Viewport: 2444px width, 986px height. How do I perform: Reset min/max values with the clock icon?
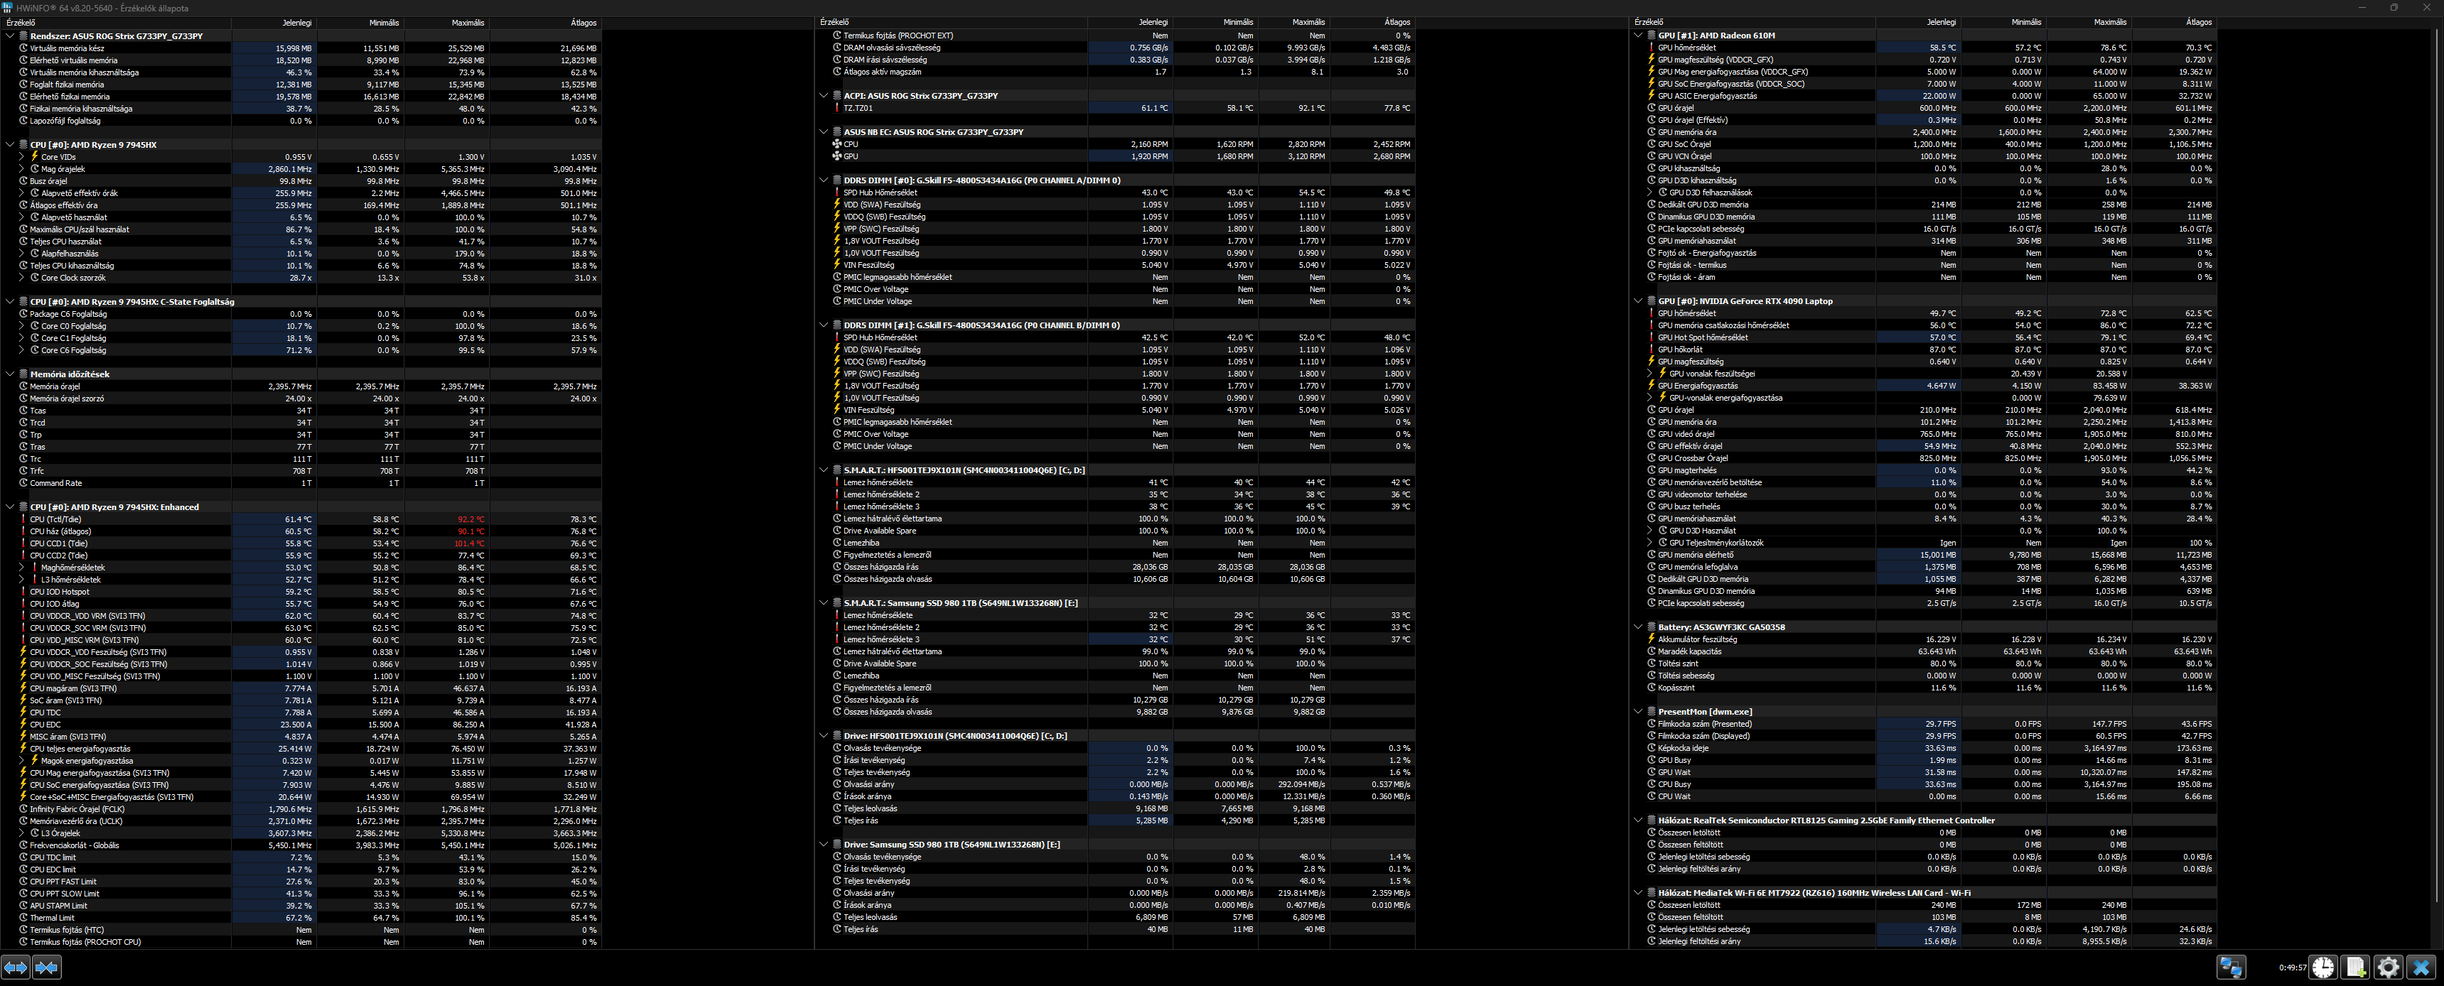pyautogui.click(x=2323, y=967)
